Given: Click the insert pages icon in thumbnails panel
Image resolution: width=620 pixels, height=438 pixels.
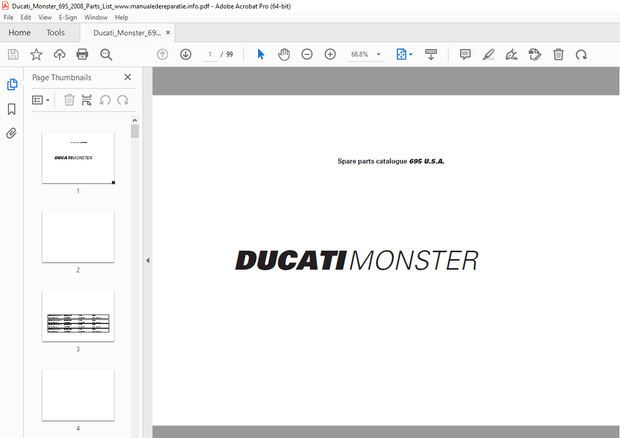Looking at the screenshot, I should (x=87, y=100).
